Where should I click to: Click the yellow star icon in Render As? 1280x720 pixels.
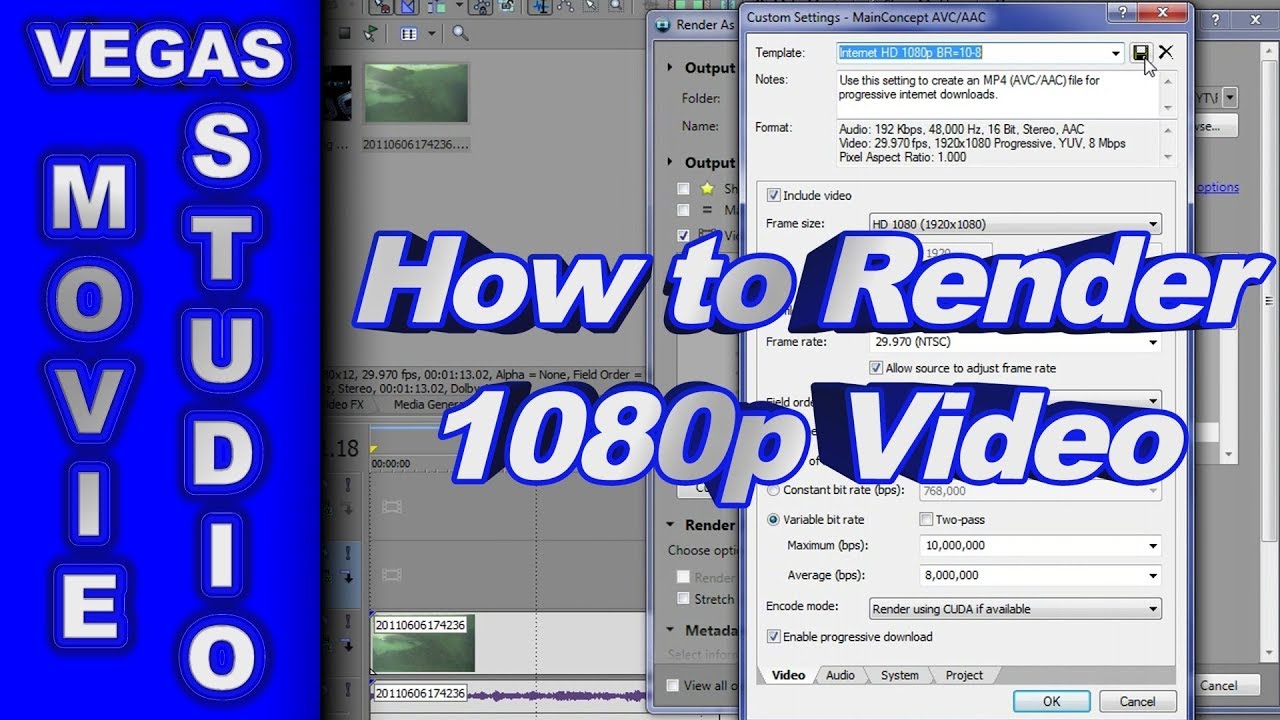pos(708,188)
